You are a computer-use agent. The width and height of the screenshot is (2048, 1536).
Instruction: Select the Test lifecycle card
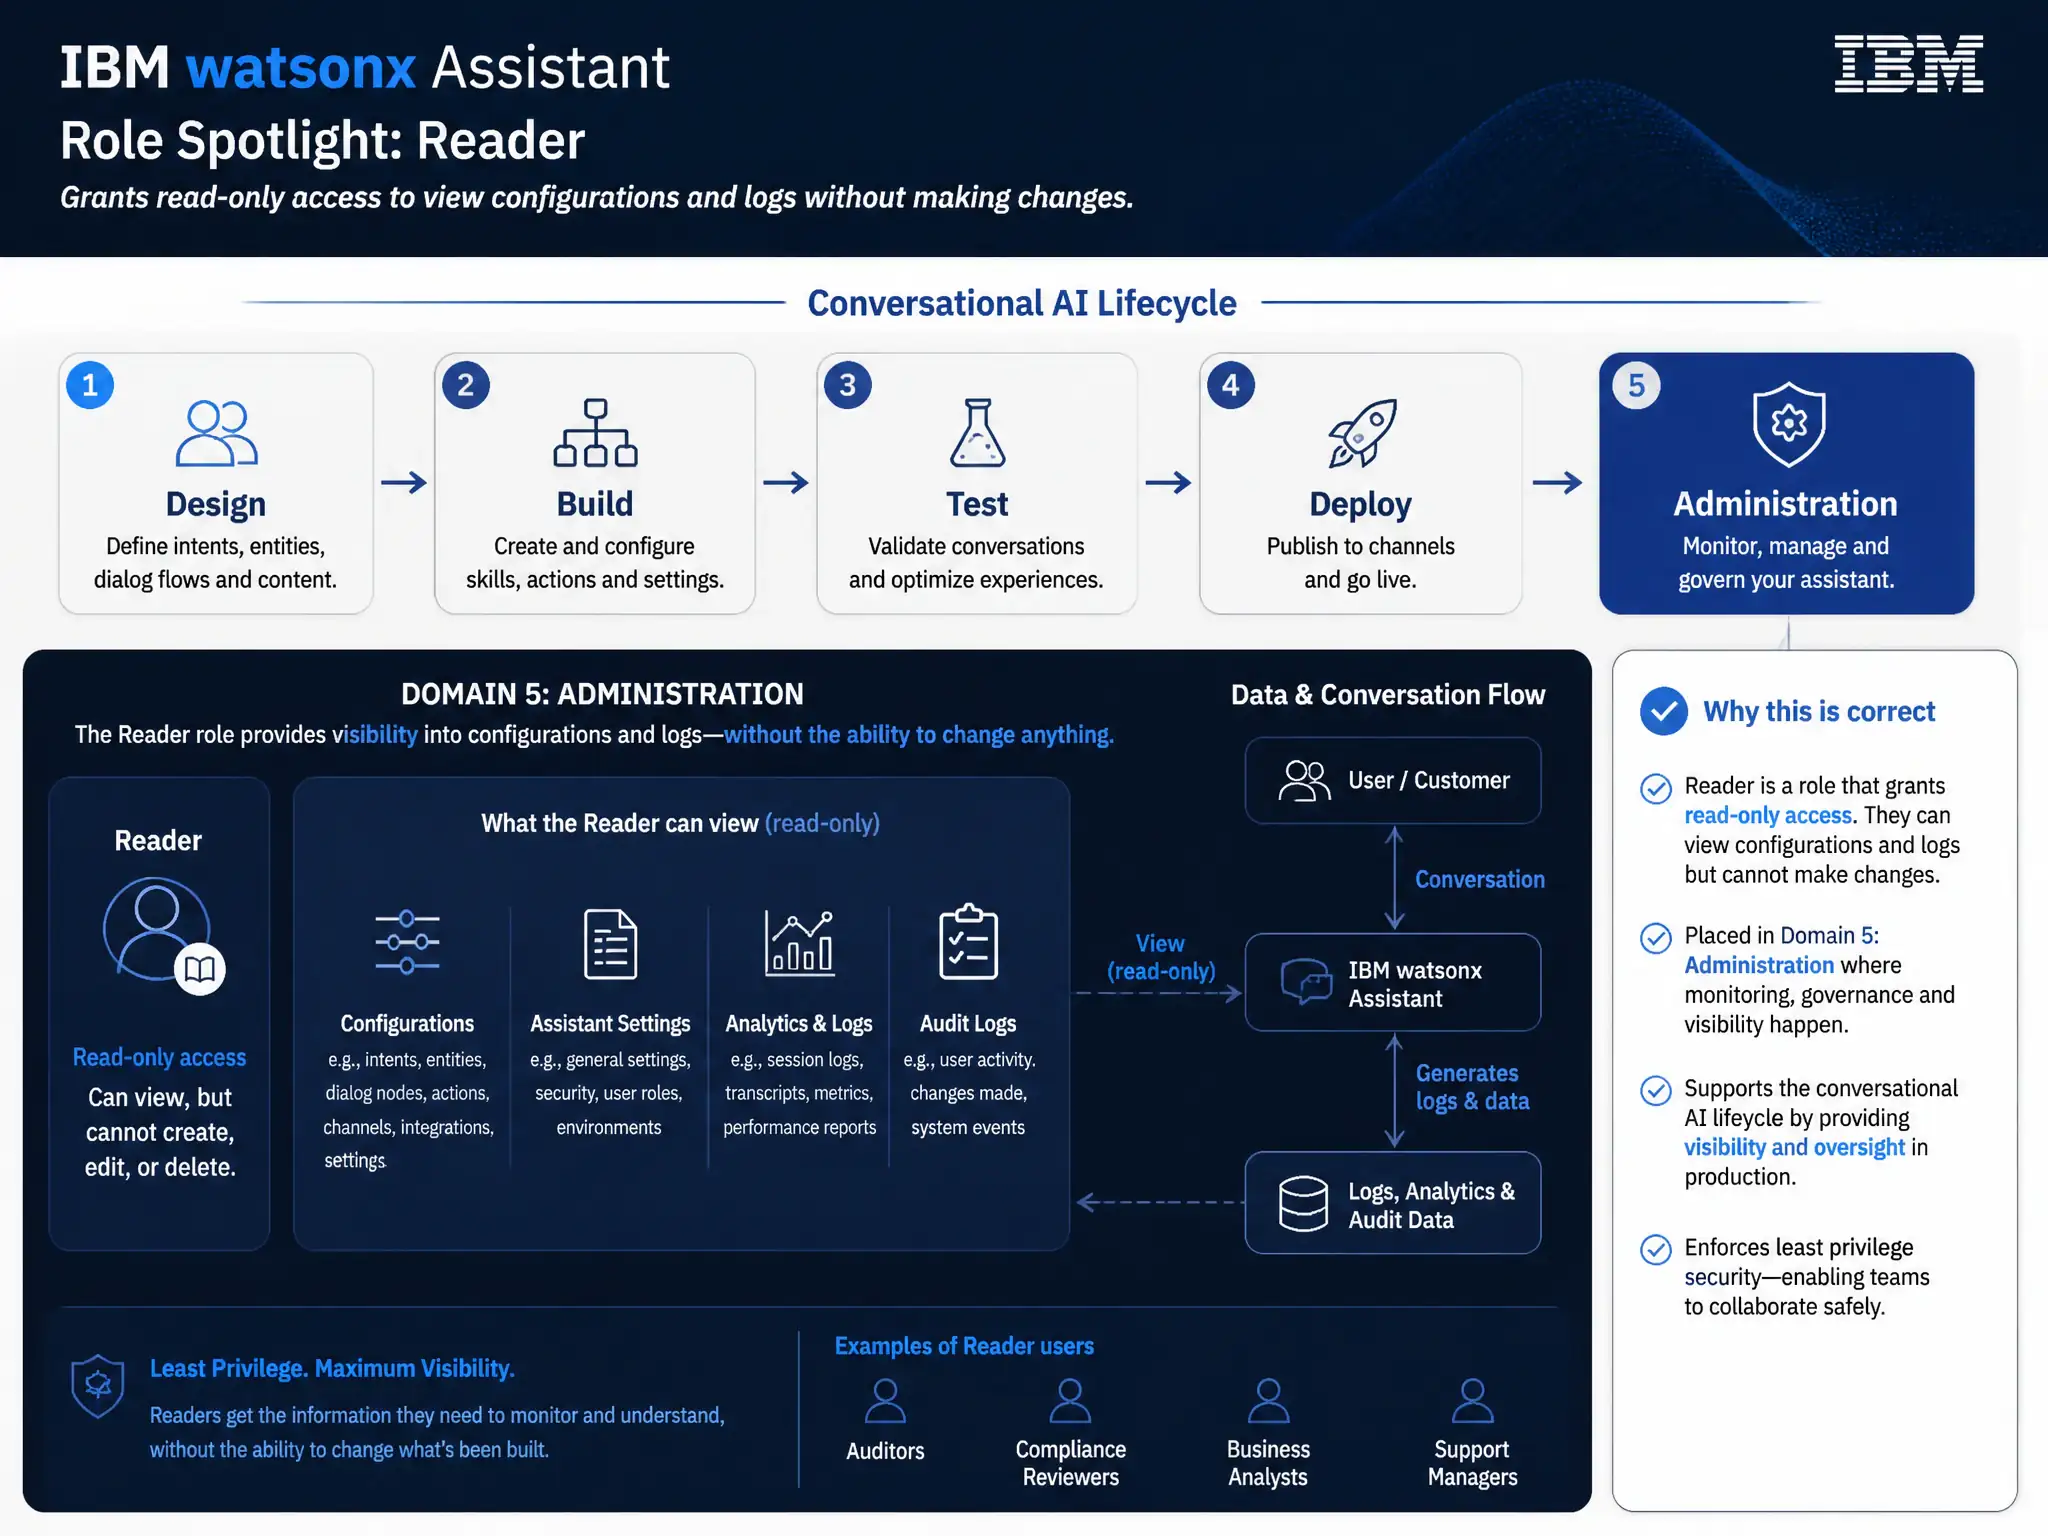tap(977, 483)
